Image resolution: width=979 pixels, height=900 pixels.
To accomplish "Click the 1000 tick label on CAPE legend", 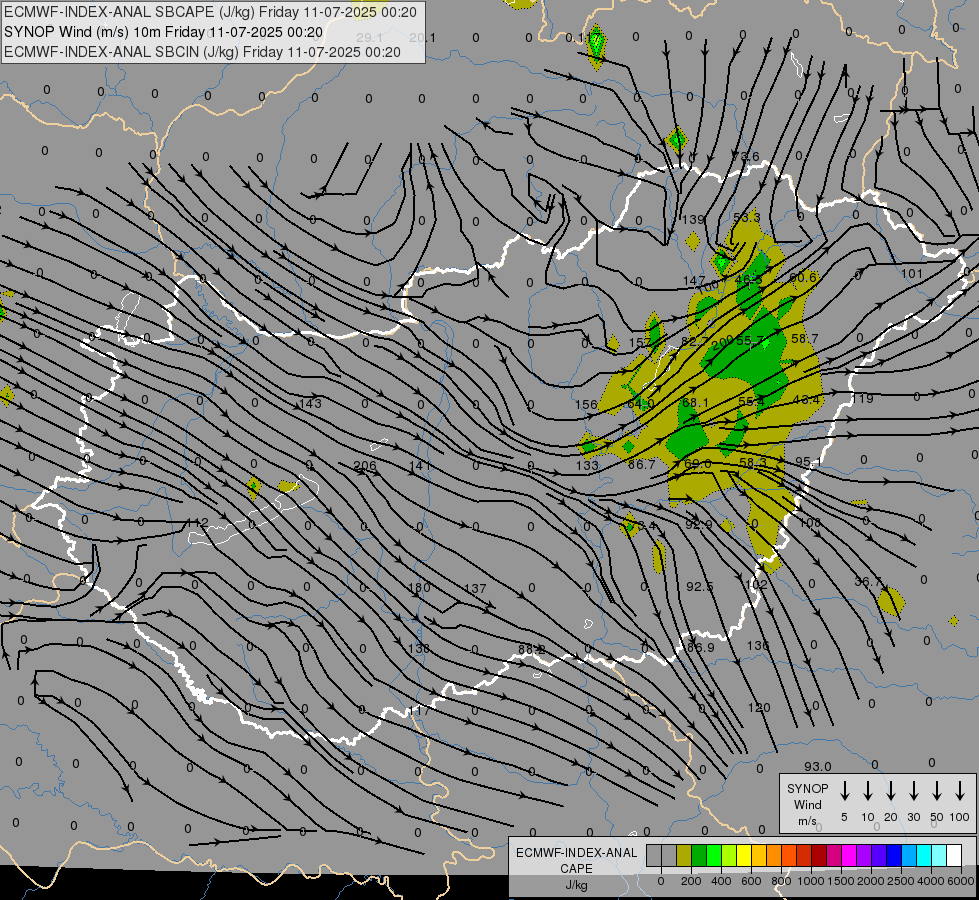I will tap(811, 881).
